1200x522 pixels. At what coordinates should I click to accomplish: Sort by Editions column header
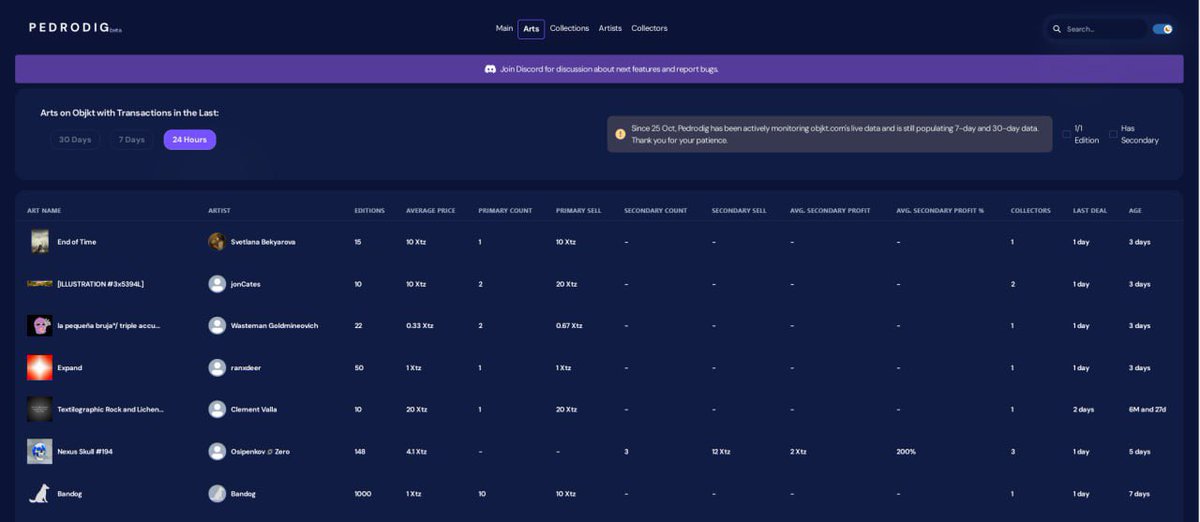pyautogui.click(x=369, y=211)
